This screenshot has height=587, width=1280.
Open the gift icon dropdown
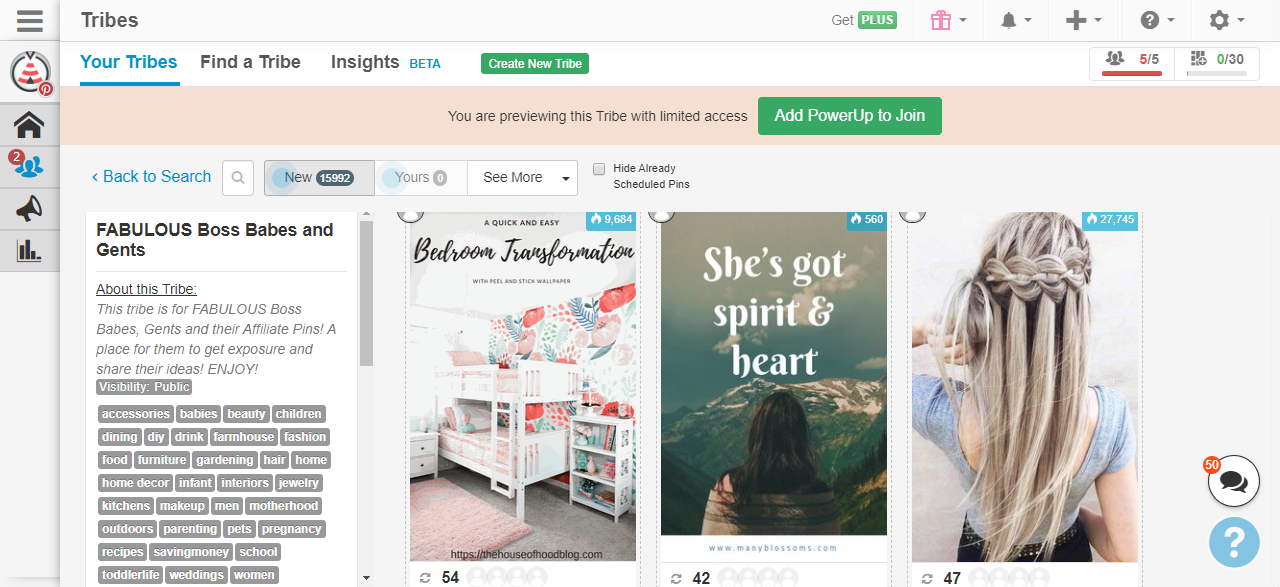click(x=948, y=20)
